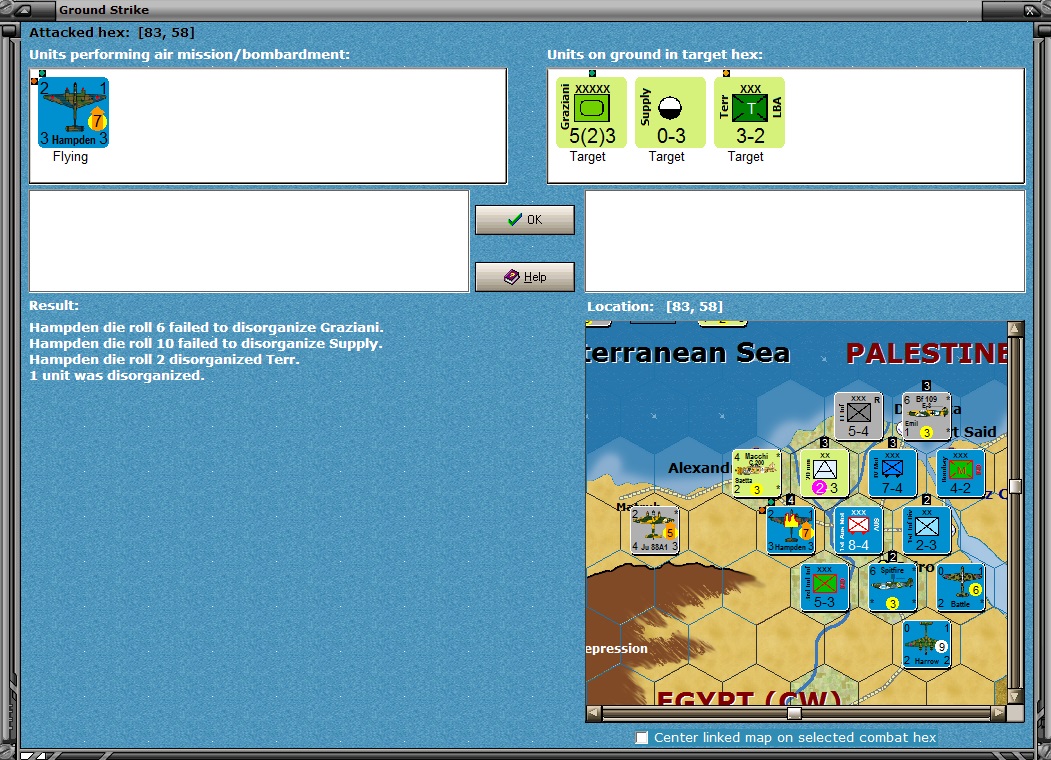The height and width of the screenshot is (760, 1051).
Task: Click the blue 7-4 infantry counter on the map
Action: tap(892, 473)
